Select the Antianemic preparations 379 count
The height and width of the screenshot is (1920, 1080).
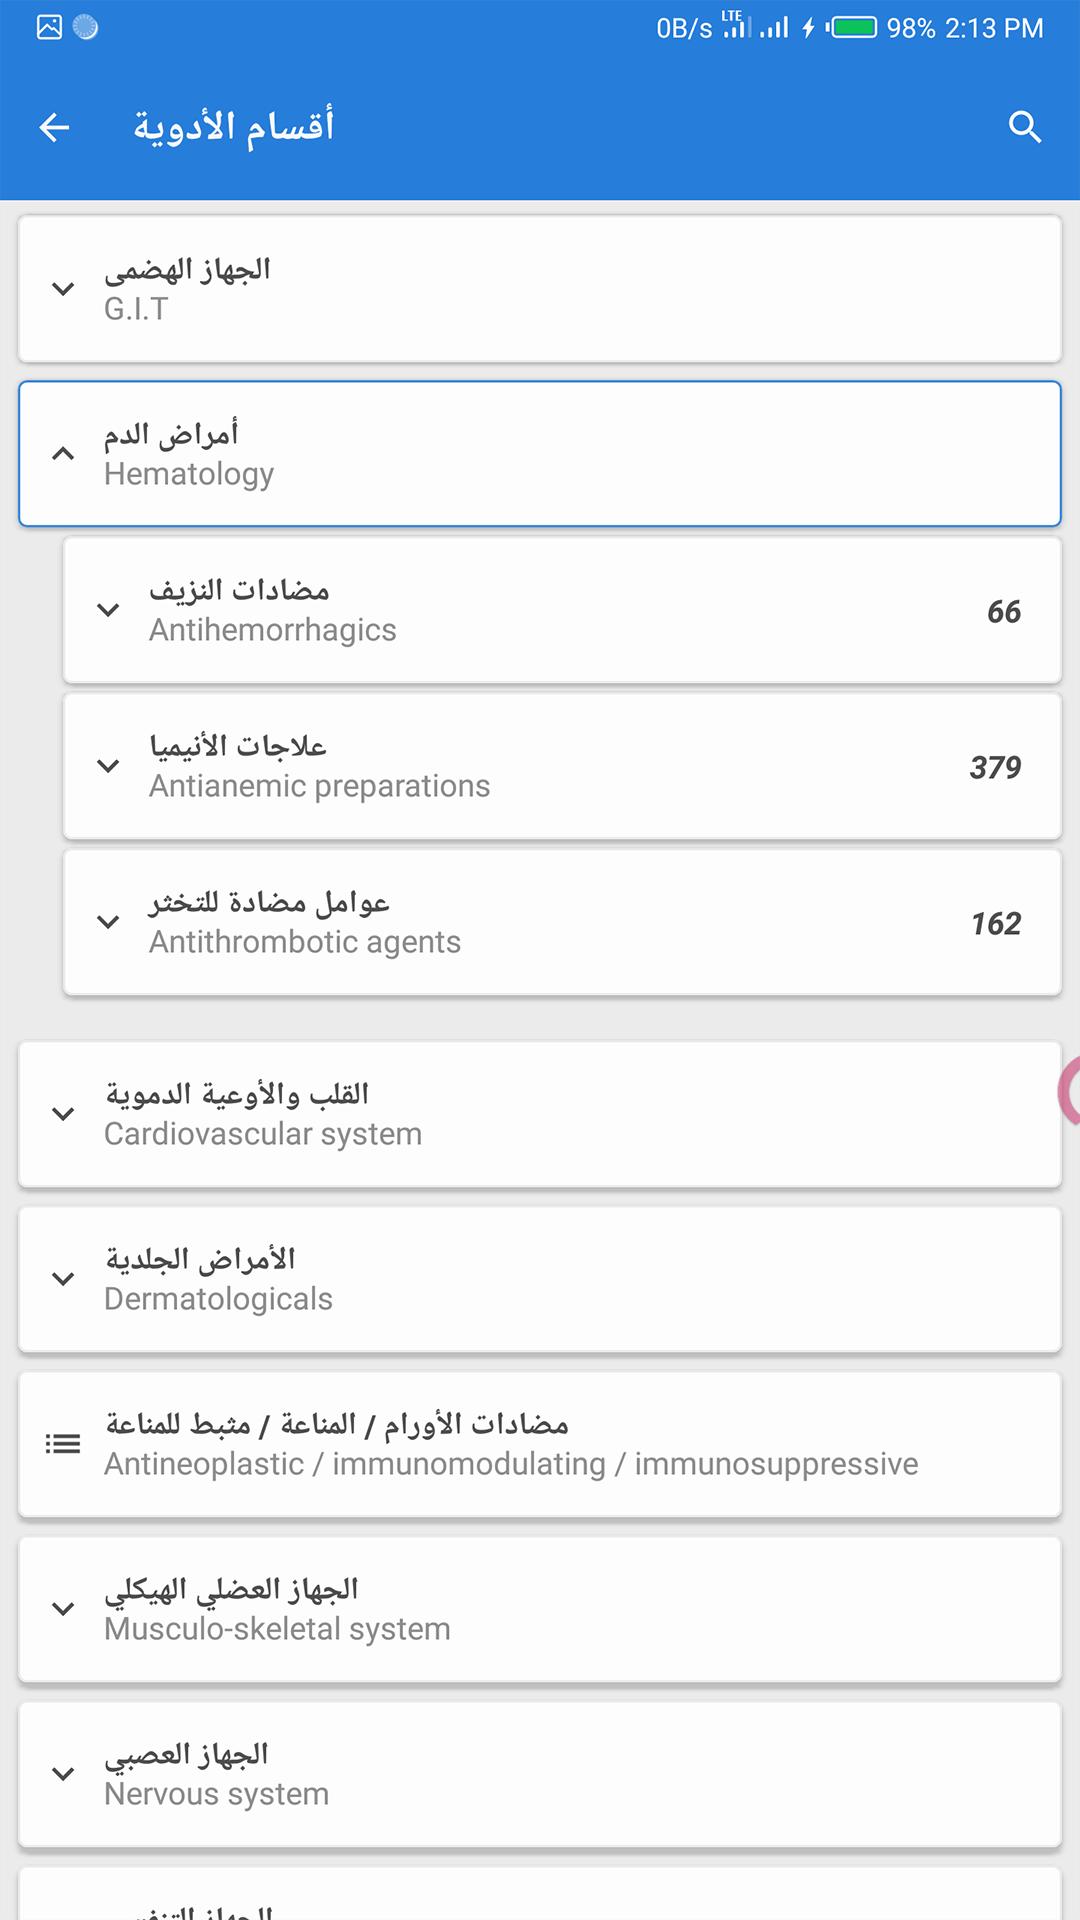(x=995, y=767)
